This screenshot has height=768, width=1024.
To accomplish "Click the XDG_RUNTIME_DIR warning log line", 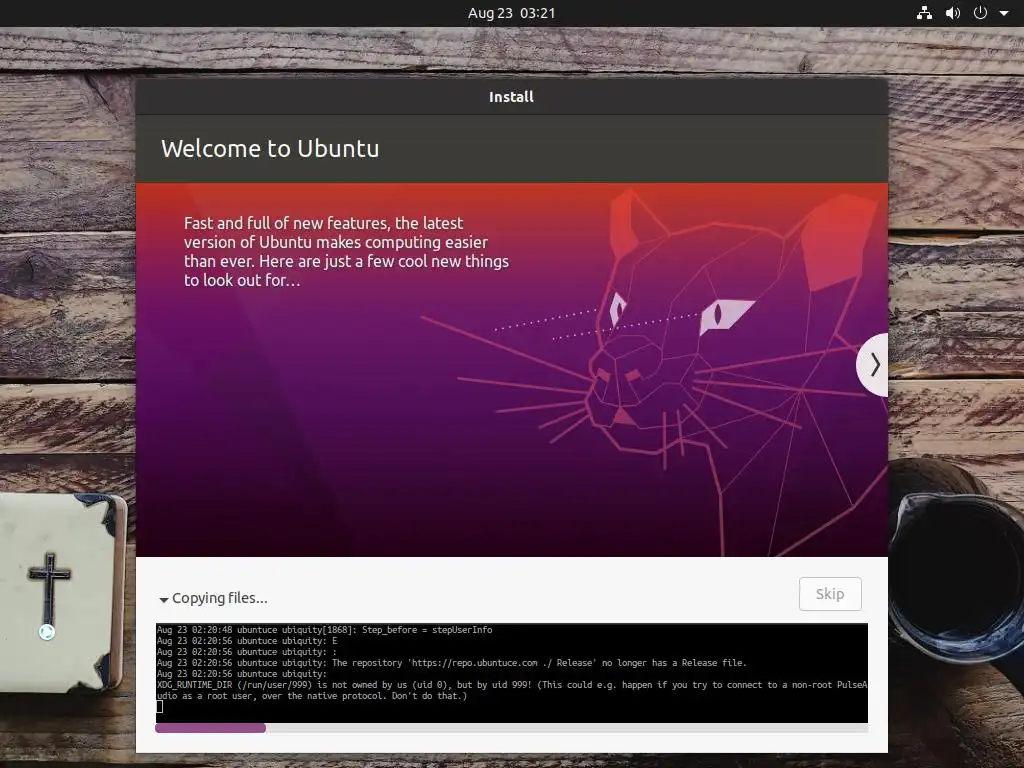I will (511, 684).
